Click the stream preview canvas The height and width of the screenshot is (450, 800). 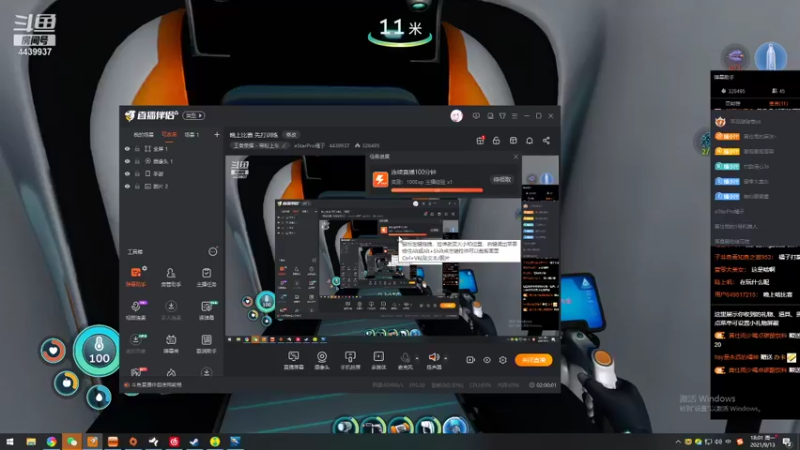392,245
